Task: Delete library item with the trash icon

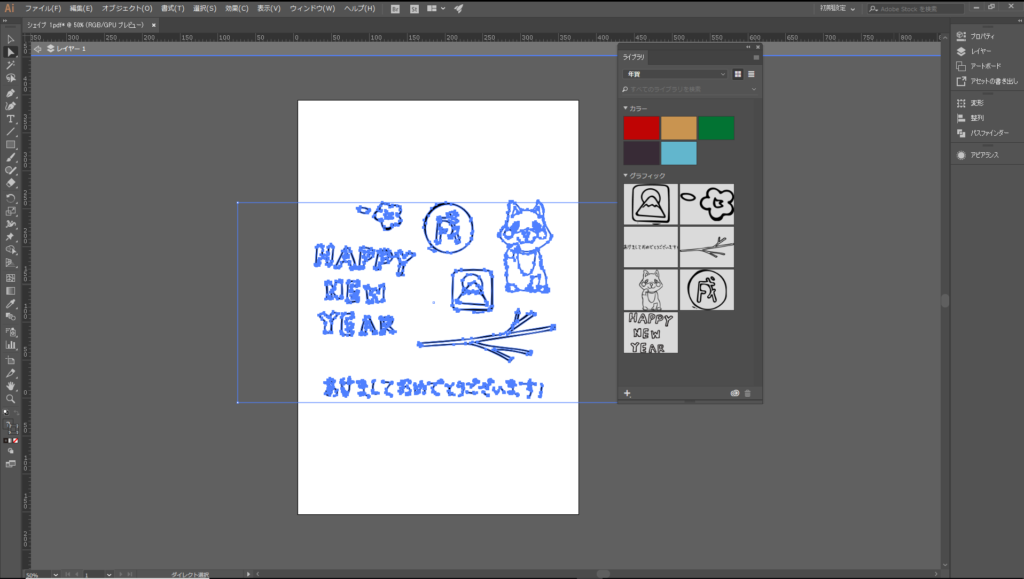Action: tap(748, 393)
